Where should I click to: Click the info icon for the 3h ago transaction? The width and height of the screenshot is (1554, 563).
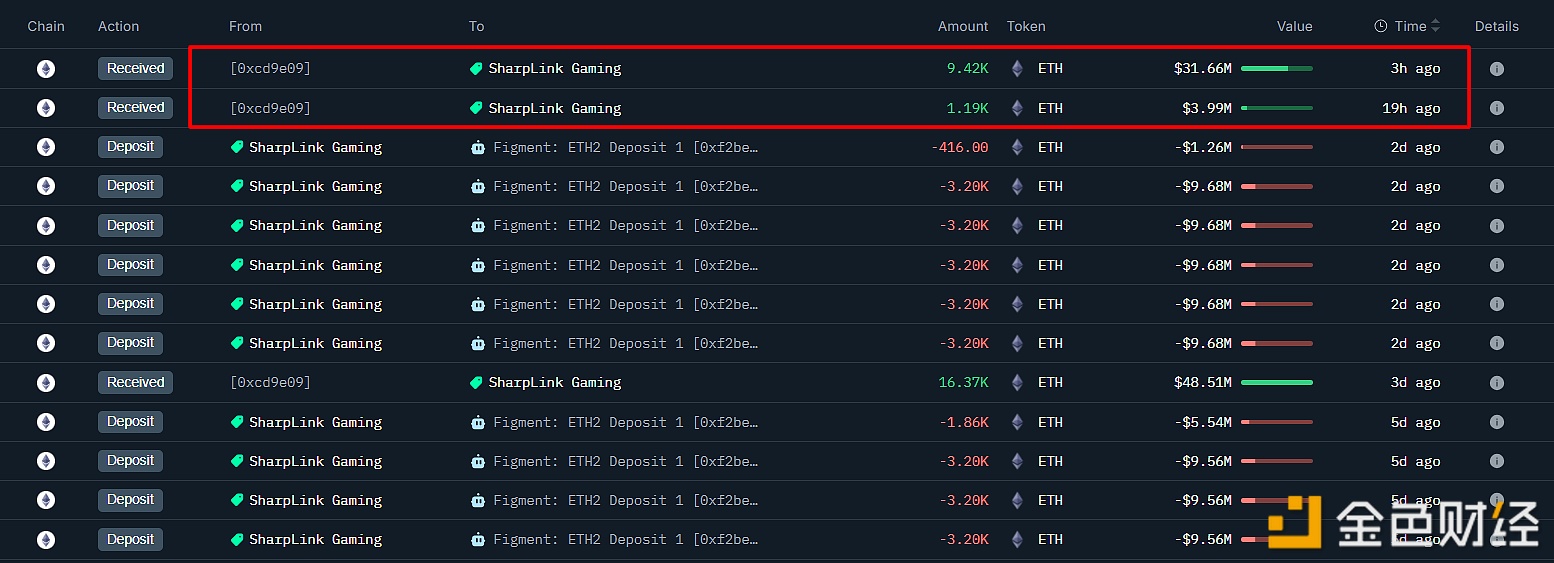click(1496, 69)
